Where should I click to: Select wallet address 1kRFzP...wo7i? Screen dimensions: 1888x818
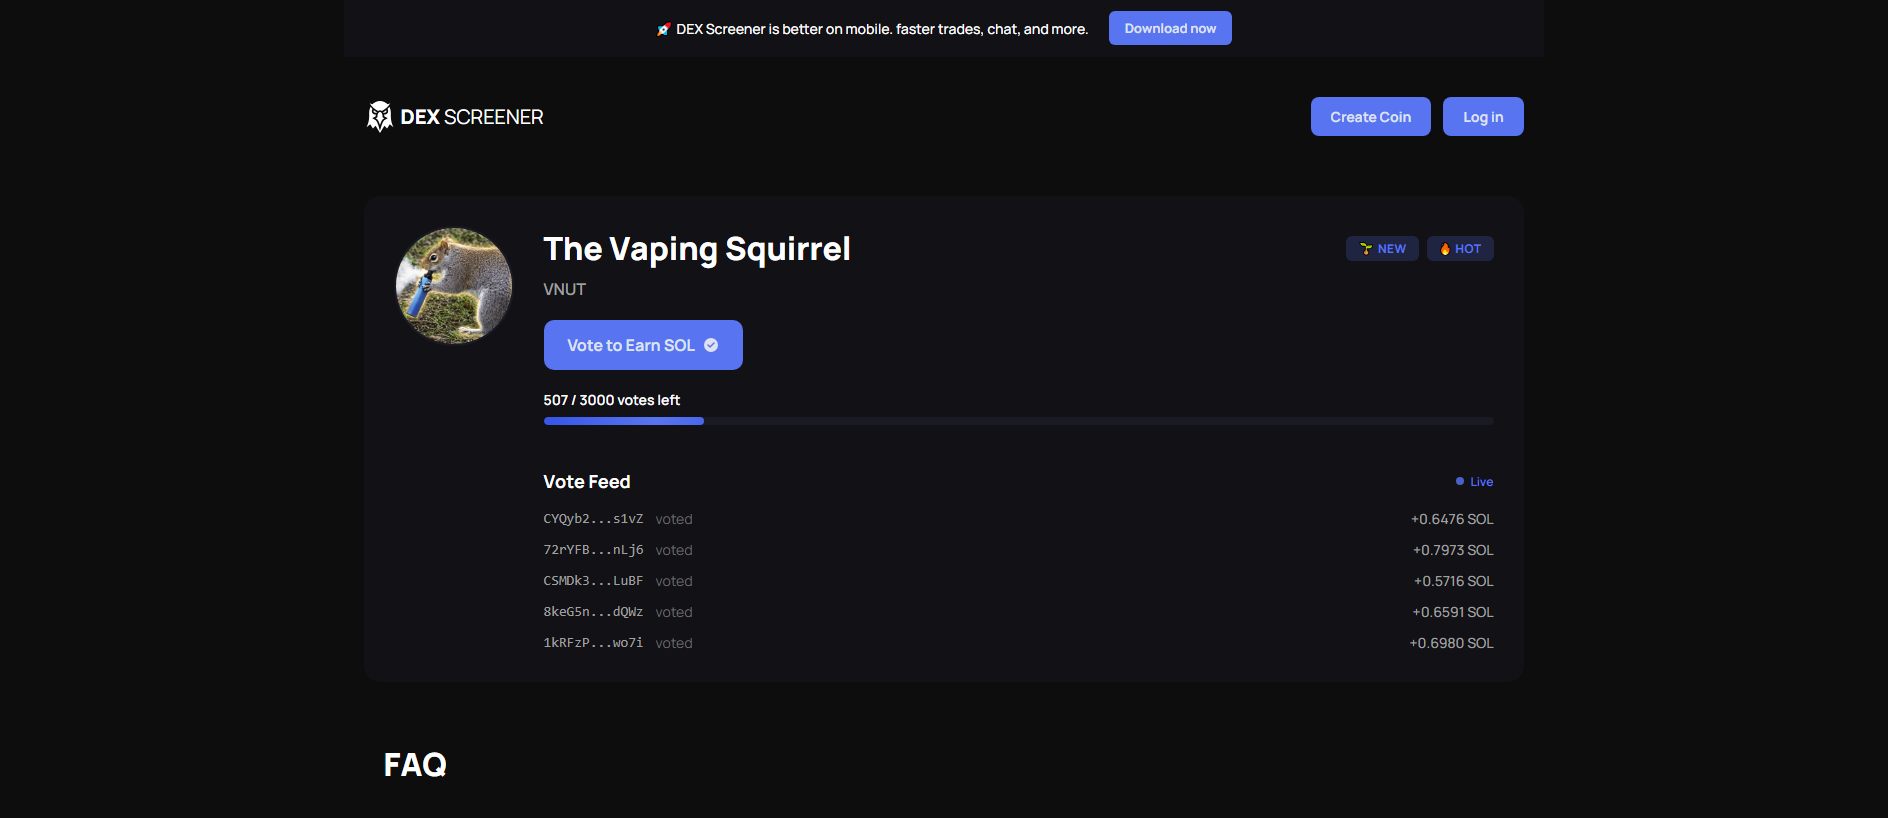click(593, 643)
